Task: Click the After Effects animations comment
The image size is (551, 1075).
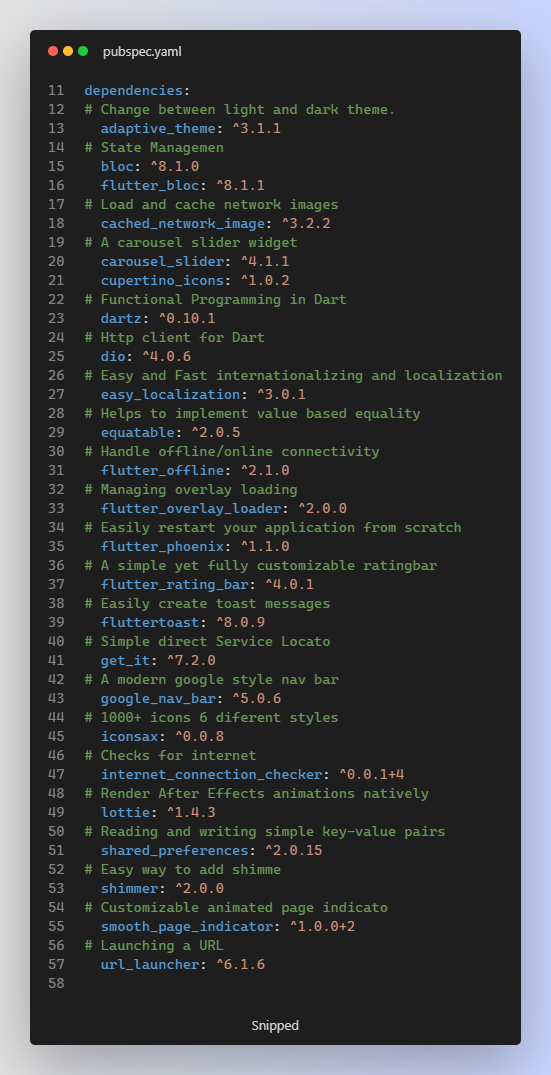Action: pyautogui.click(x=256, y=794)
